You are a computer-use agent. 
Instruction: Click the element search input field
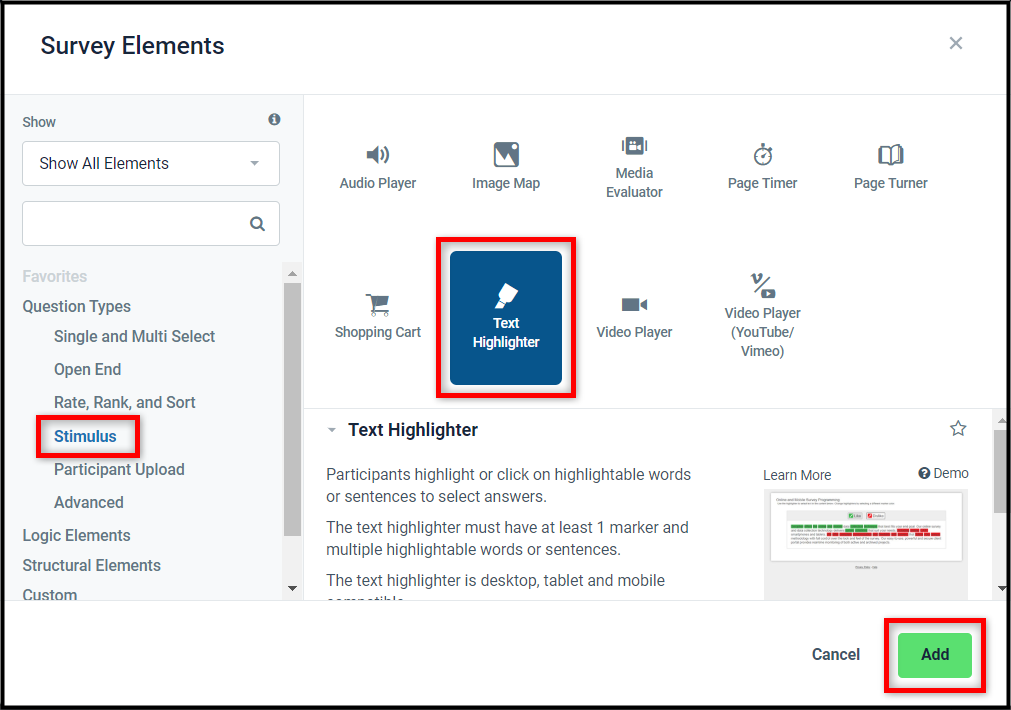click(151, 224)
